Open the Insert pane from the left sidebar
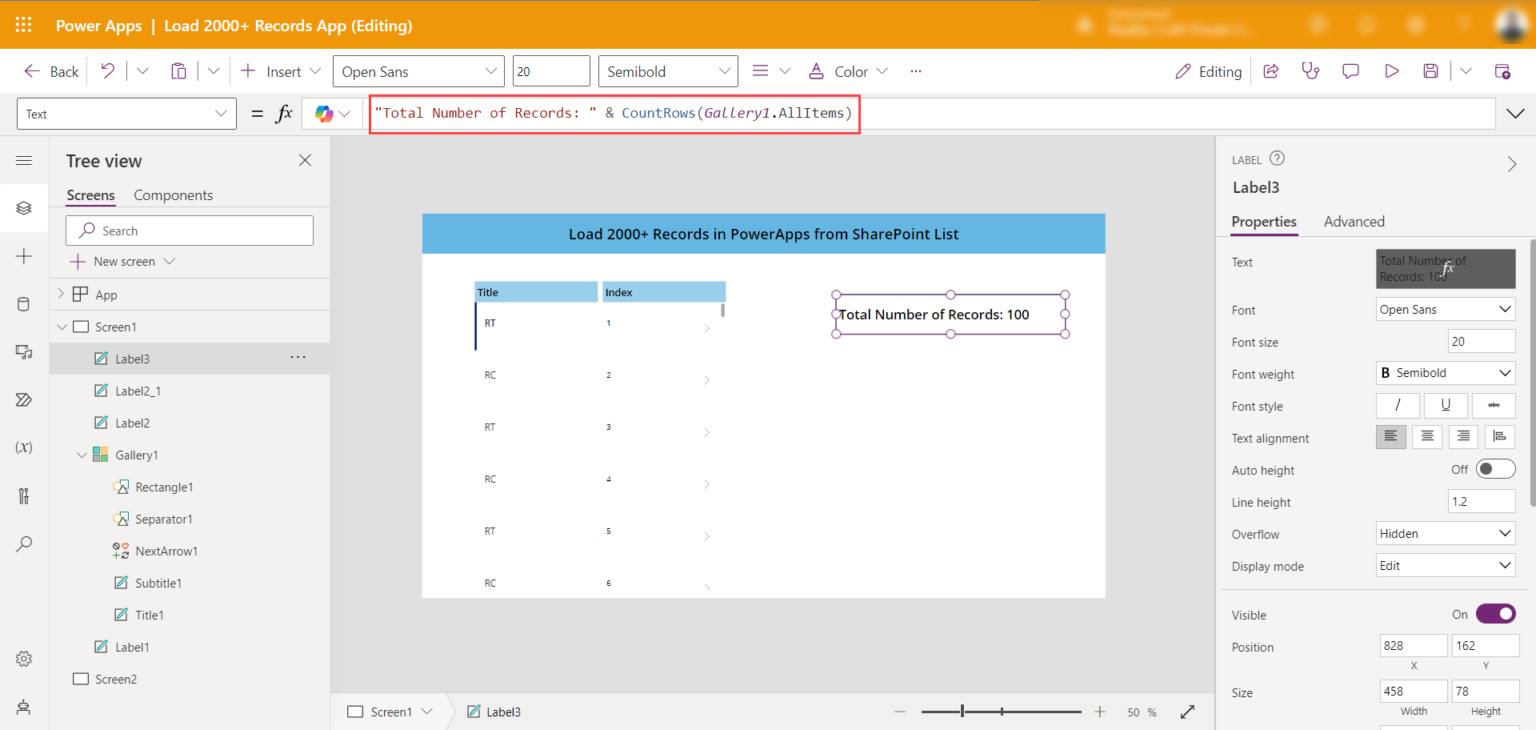Viewport: 1536px width, 730px height. click(x=23, y=256)
